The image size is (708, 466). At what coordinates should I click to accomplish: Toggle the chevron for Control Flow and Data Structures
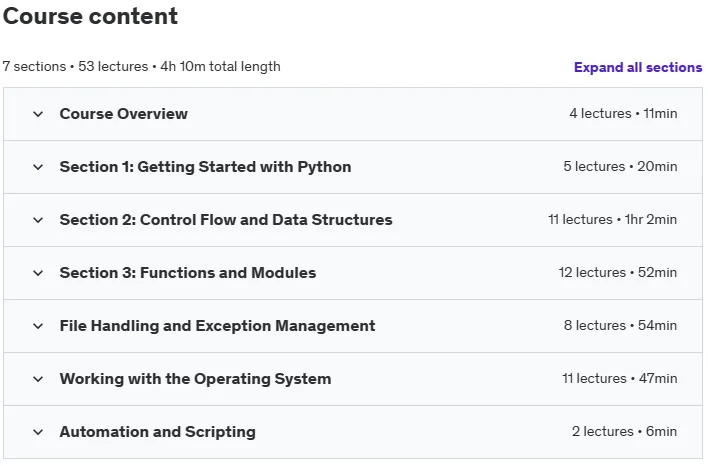point(38,220)
